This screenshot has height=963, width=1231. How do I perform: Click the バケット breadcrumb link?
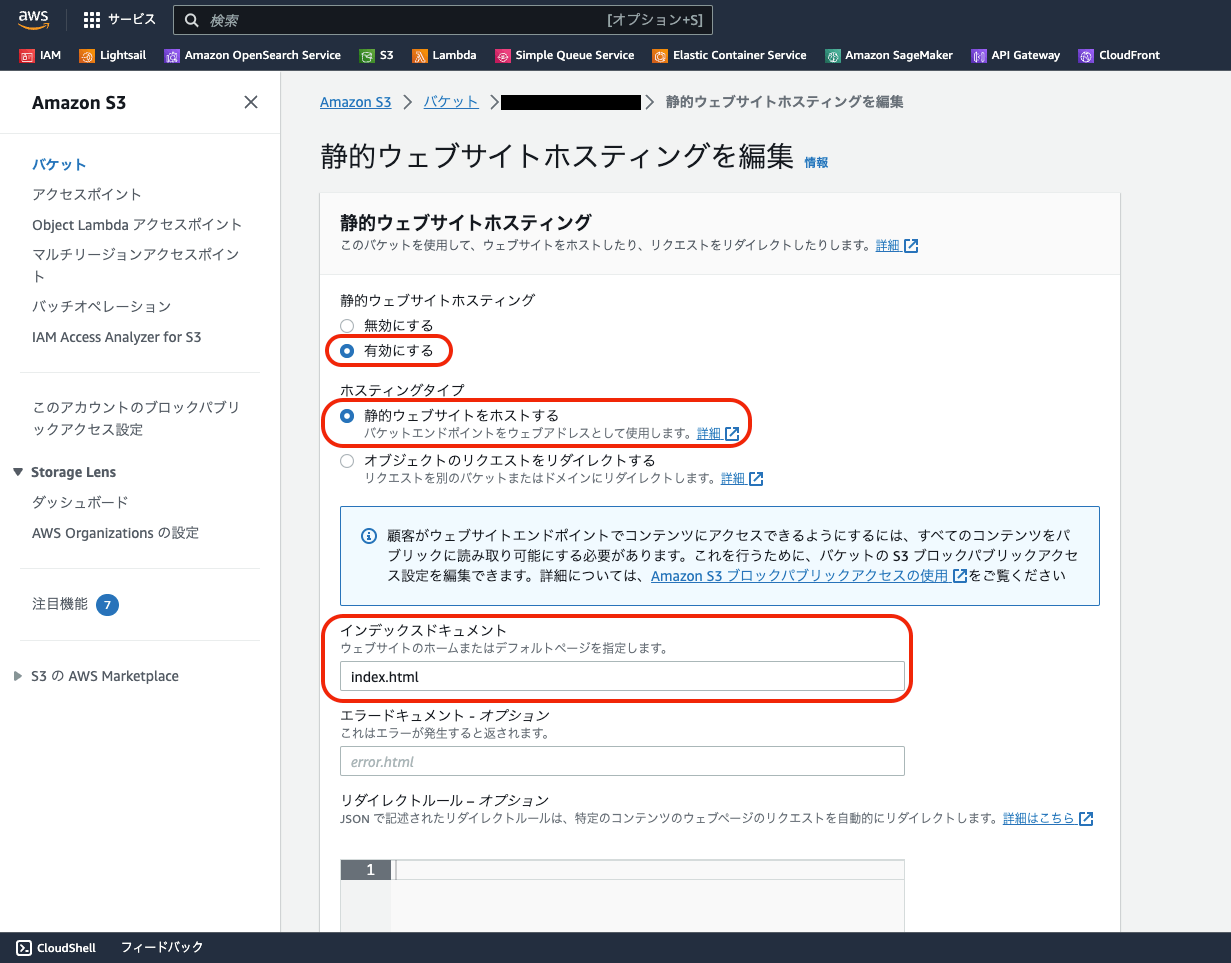[x=451, y=102]
